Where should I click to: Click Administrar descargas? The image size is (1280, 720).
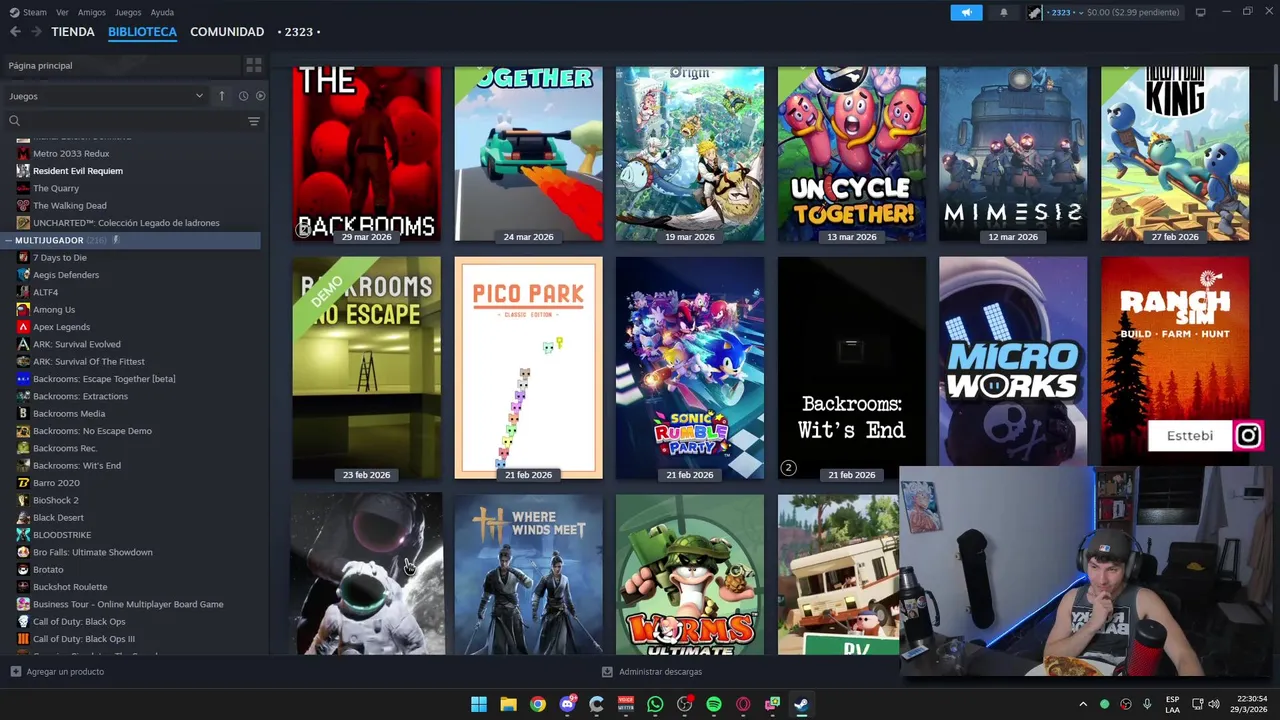660,672
